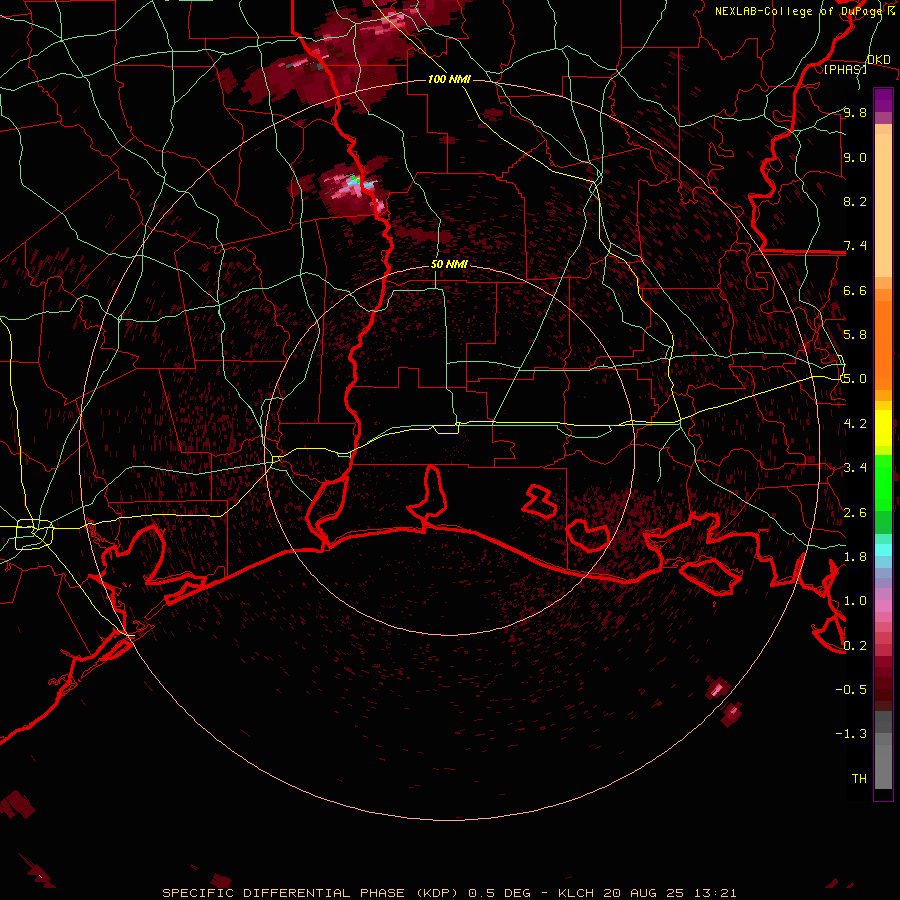This screenshot has height=900, width=900.
Task: Select the 0.2 scale value
Action: (x=855, y=646)
